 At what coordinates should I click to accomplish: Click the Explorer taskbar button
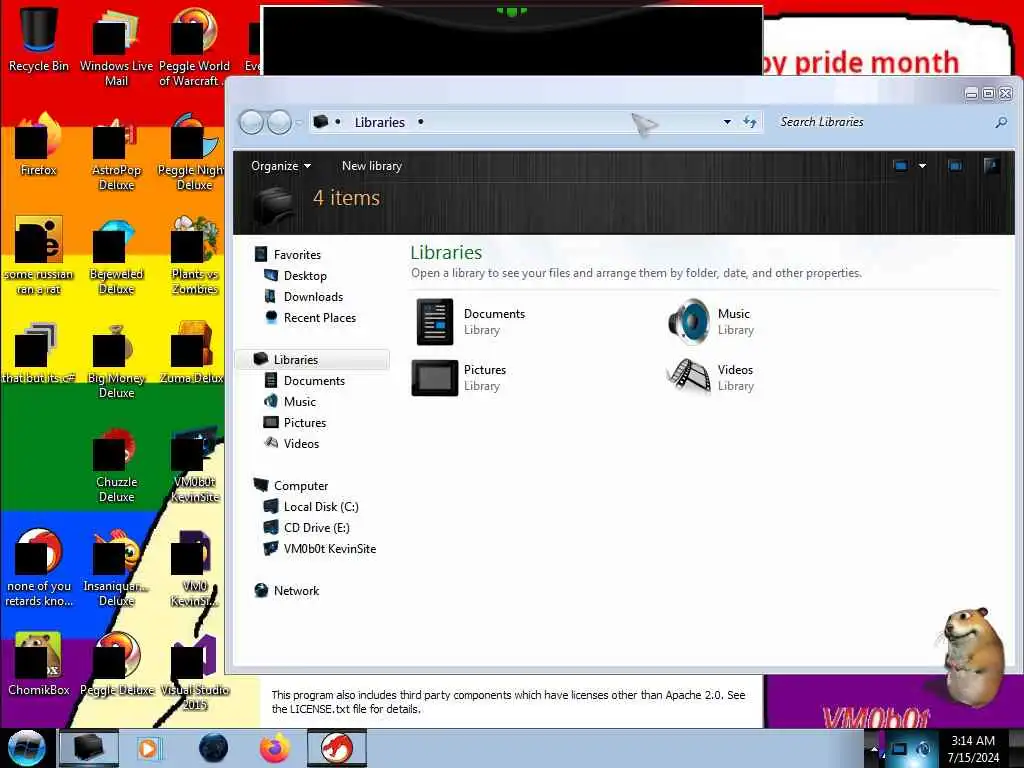click(89, 748)
